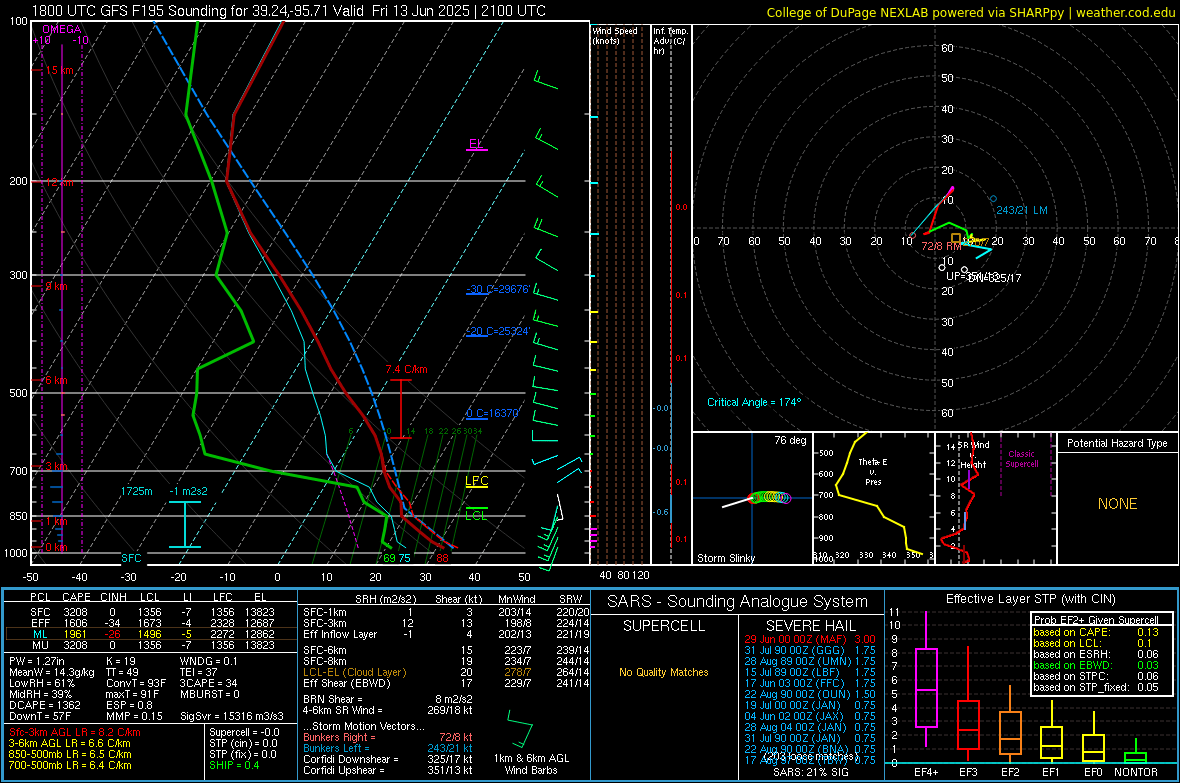Click the 243/21 LM hodograph label
This screenshot has height=783, width=1180.
[1021, 210]
